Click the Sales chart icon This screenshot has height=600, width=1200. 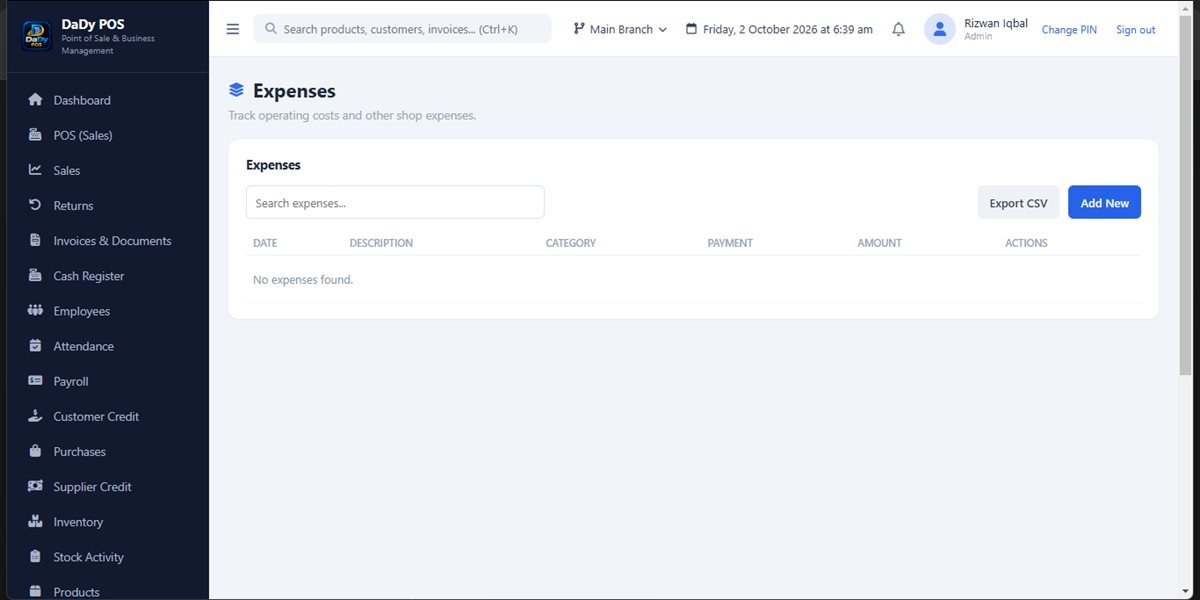(36, 170)
